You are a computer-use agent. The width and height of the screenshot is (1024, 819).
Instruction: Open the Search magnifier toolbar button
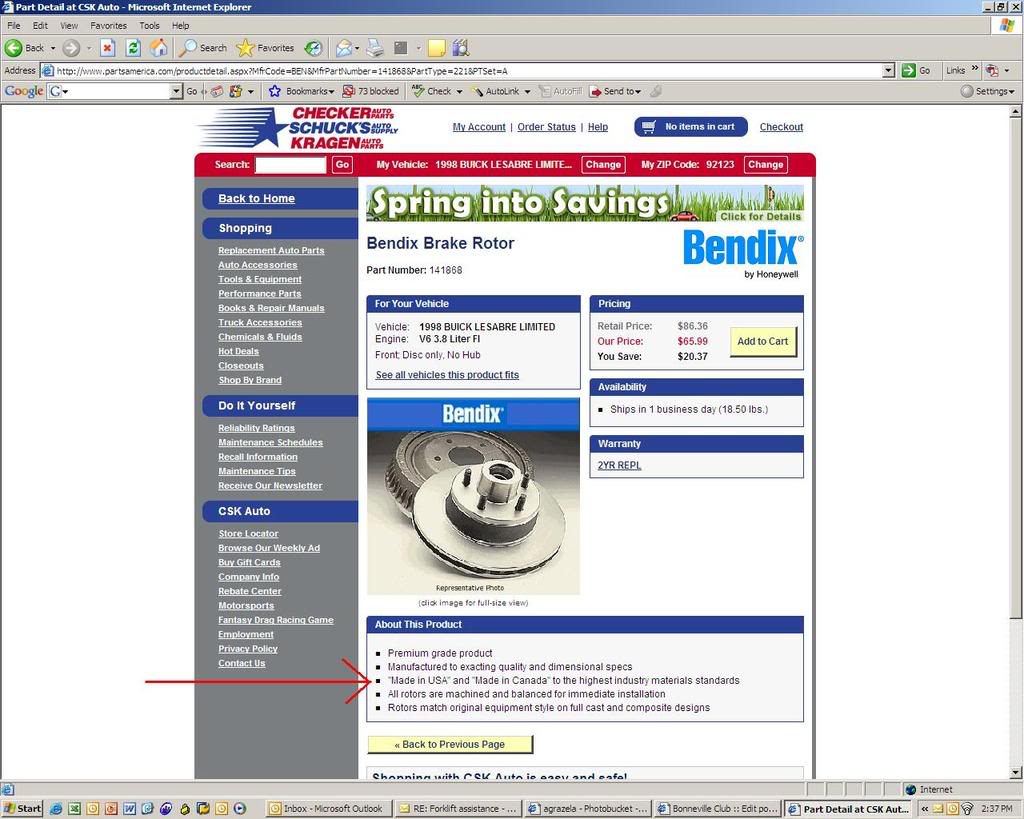(203, 48)
